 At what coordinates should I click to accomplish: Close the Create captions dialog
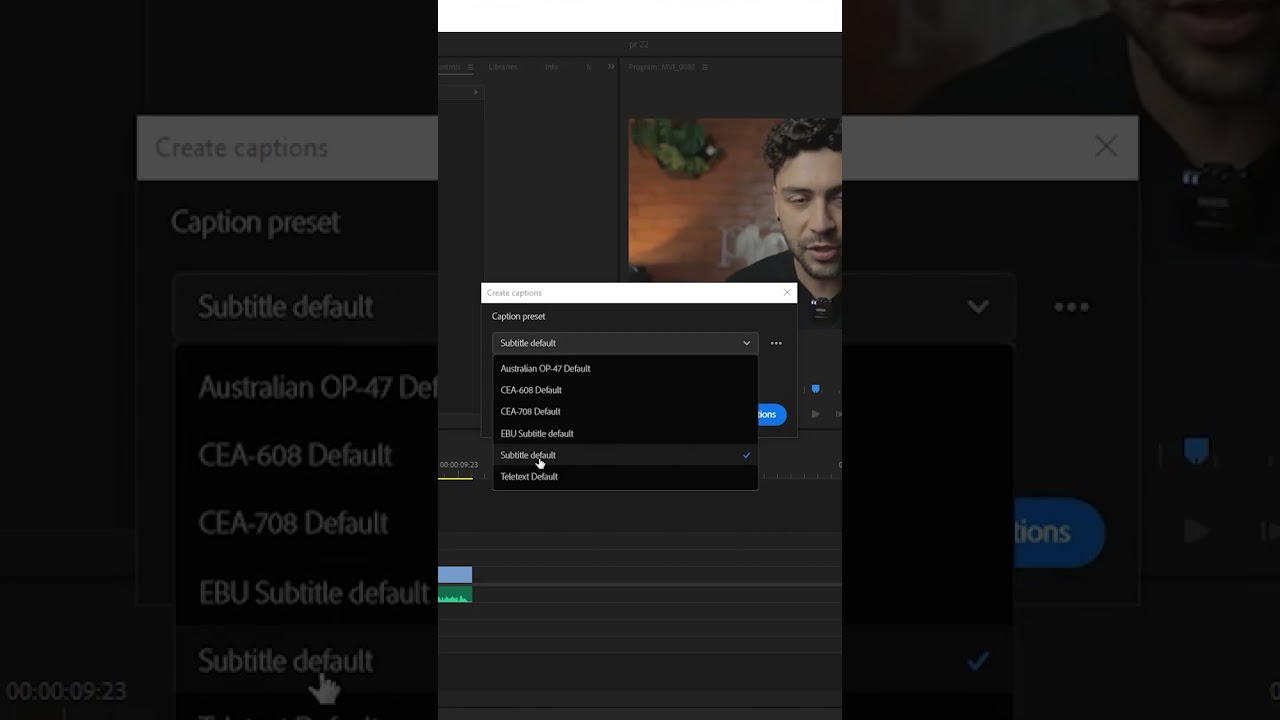coord(787,293)
